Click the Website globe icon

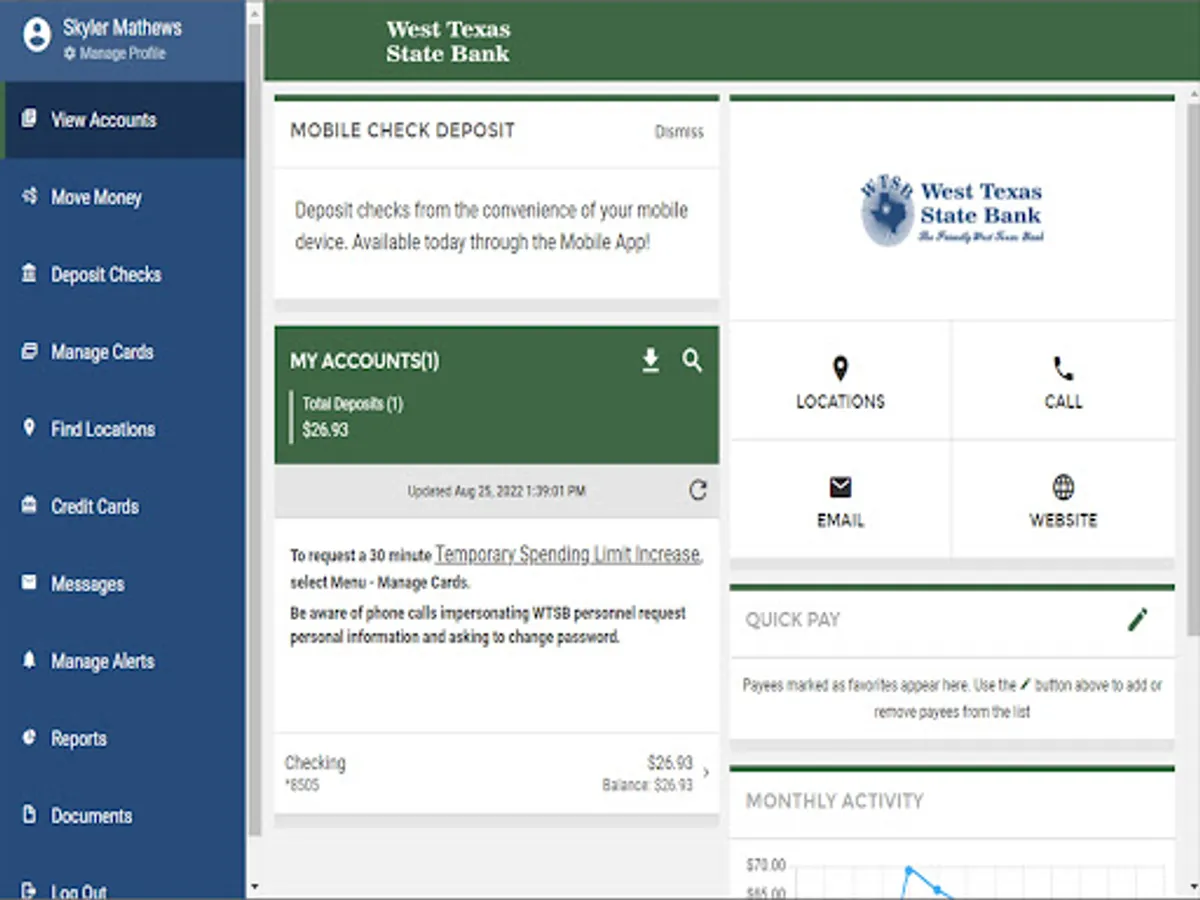click(1063, 489)
